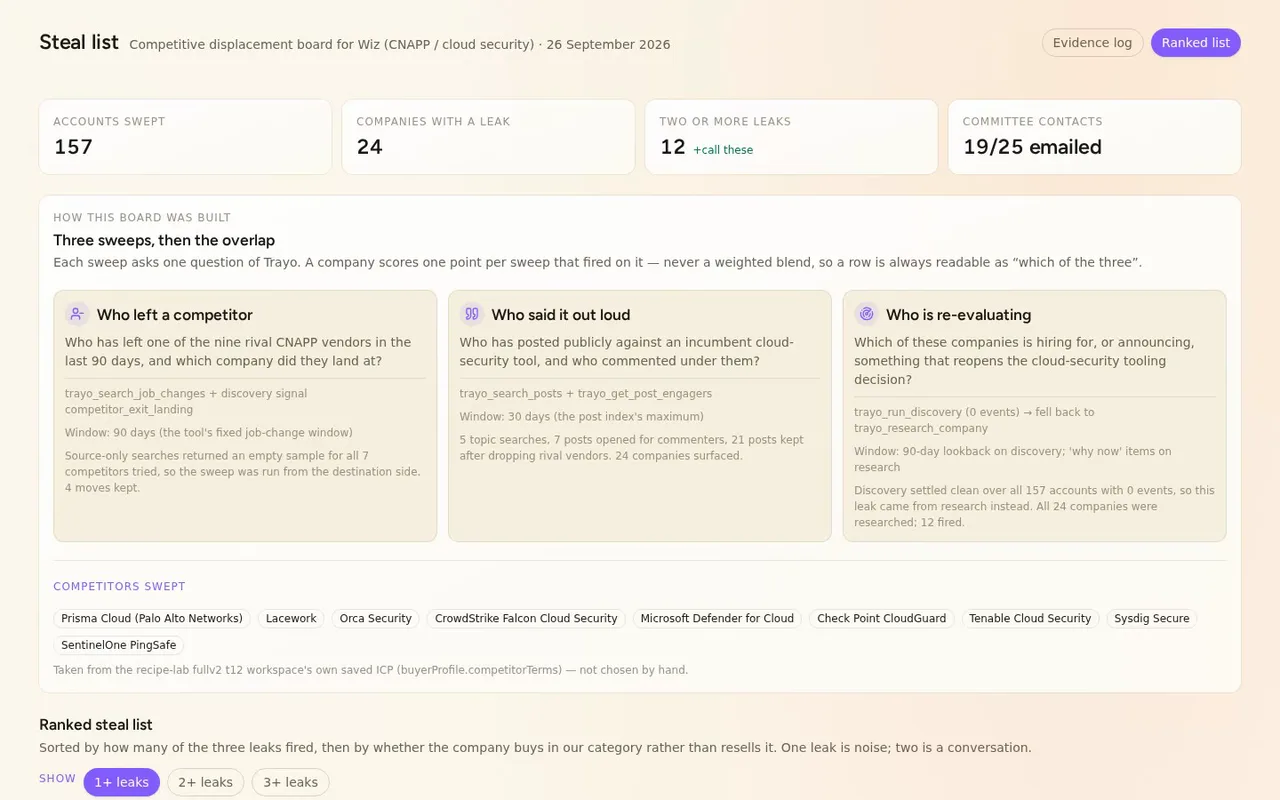Open the Accounts swept card
The width and height of the screenshot is (1280, 800).
[185, 137]
